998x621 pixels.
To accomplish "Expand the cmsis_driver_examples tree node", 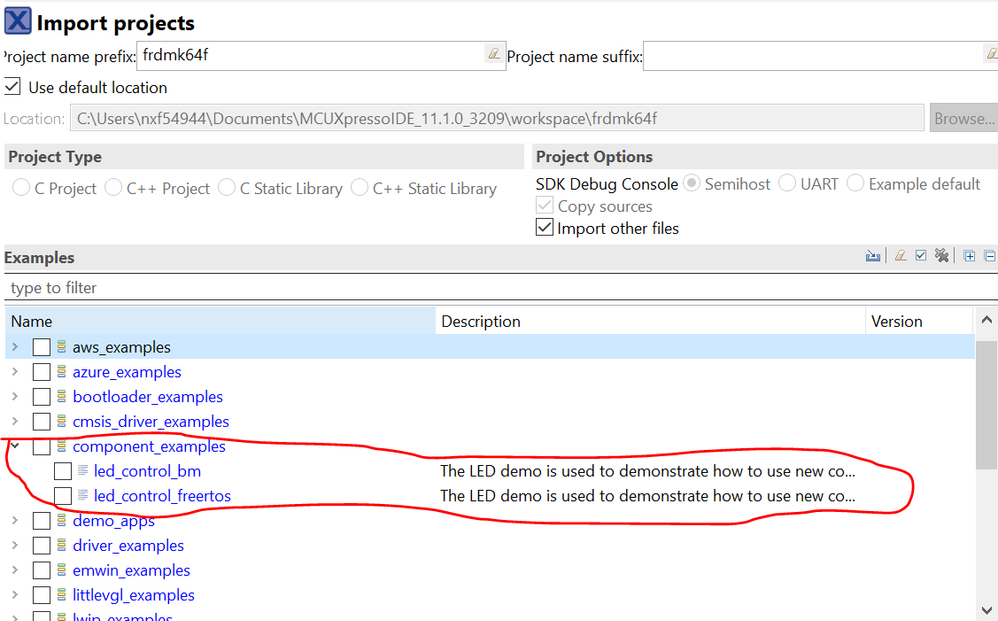I will (15, 421).
